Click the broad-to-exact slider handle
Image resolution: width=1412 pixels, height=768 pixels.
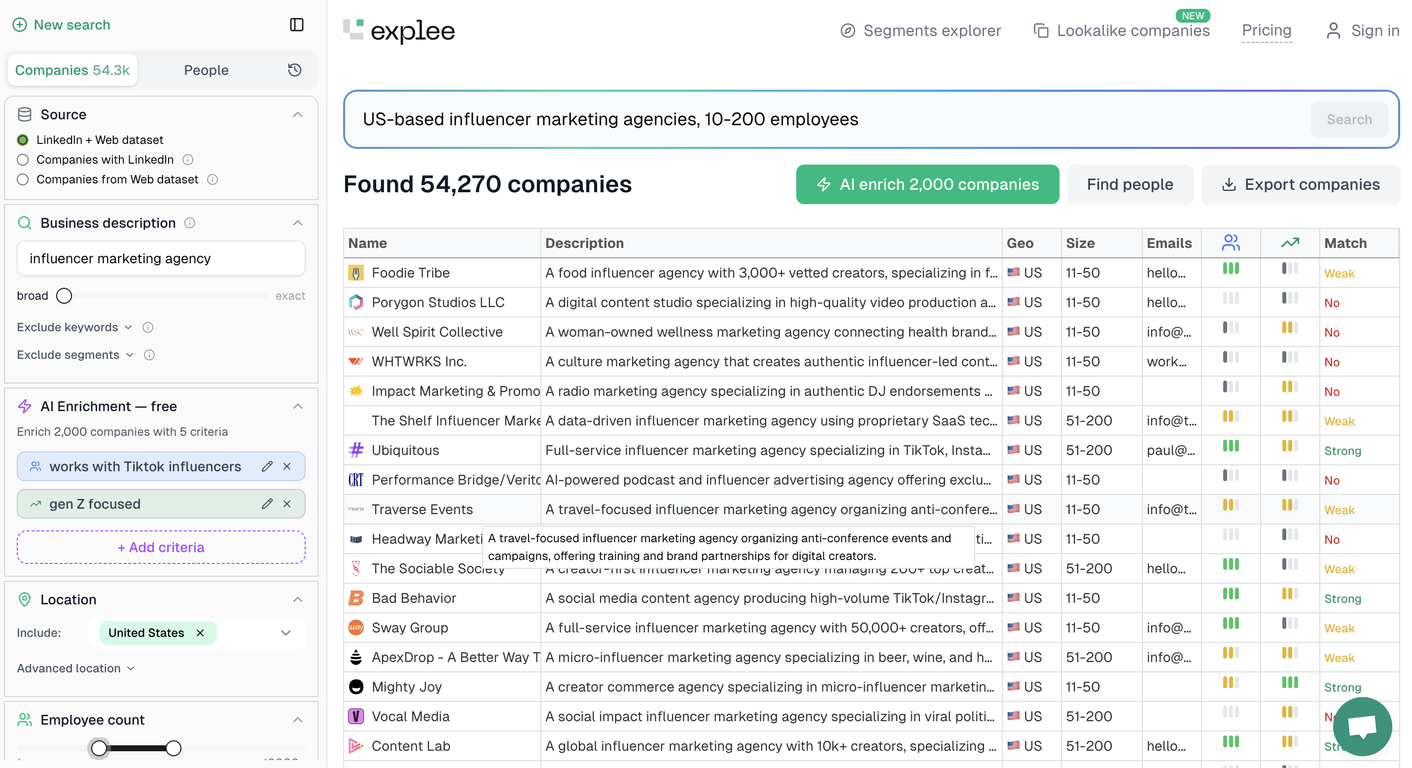64,296
